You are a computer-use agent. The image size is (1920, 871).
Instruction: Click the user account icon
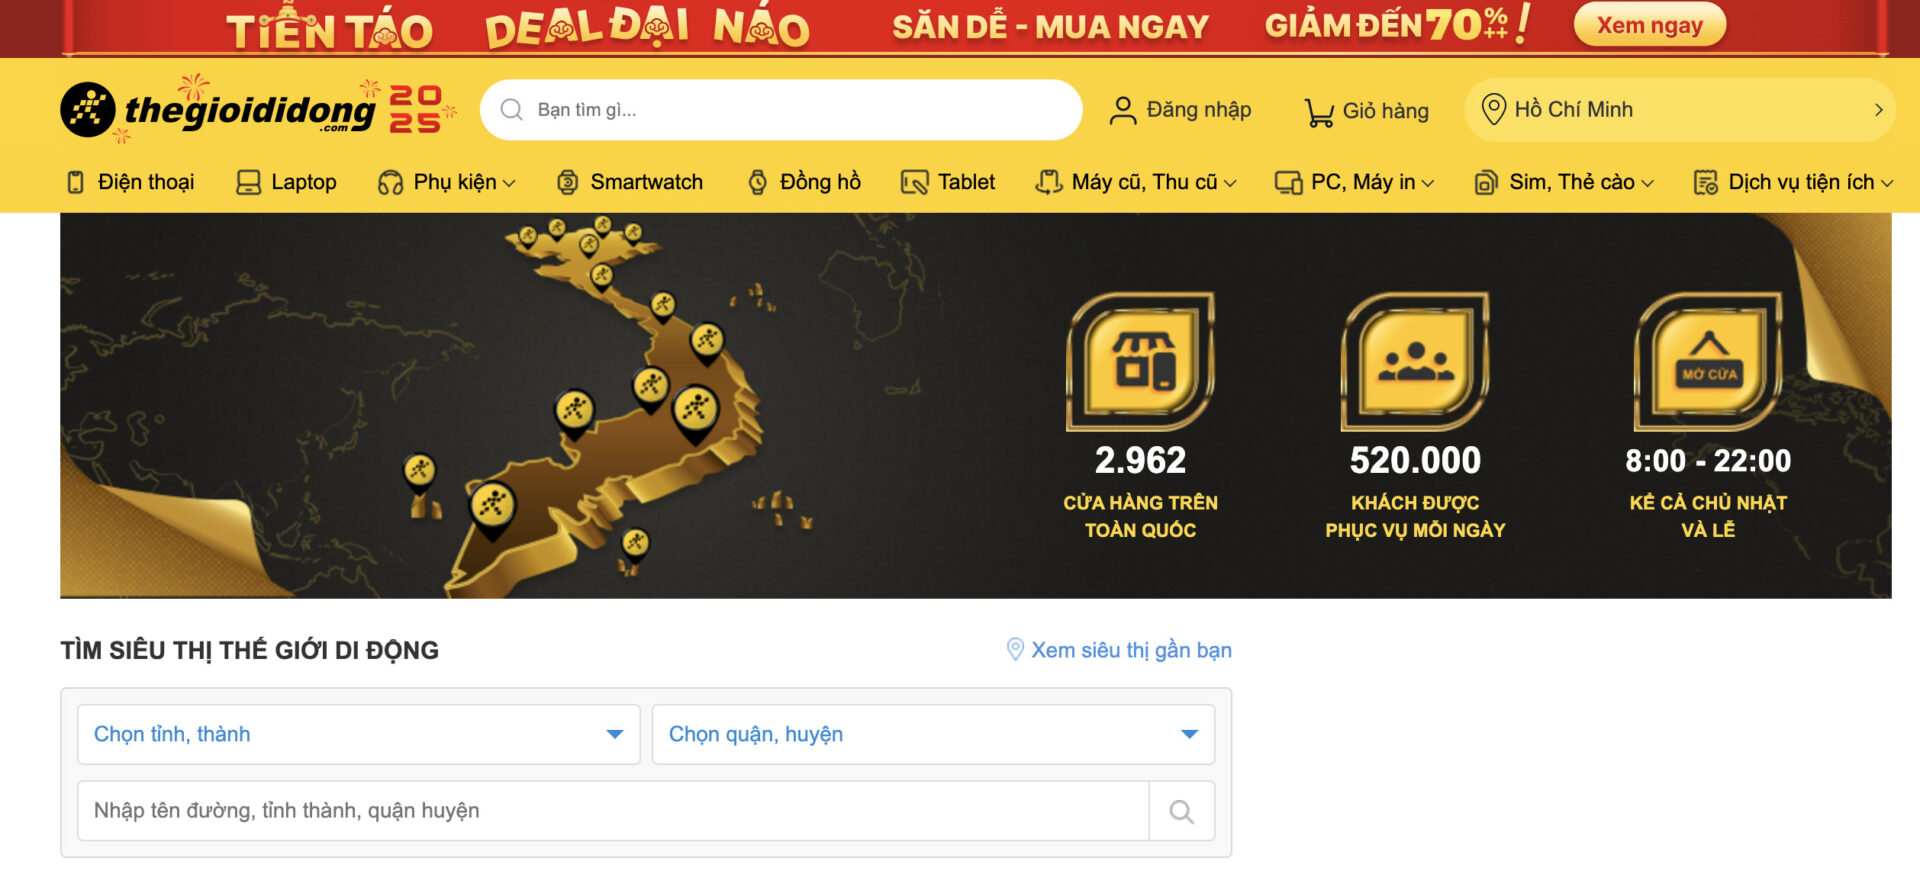[1123, 110]
